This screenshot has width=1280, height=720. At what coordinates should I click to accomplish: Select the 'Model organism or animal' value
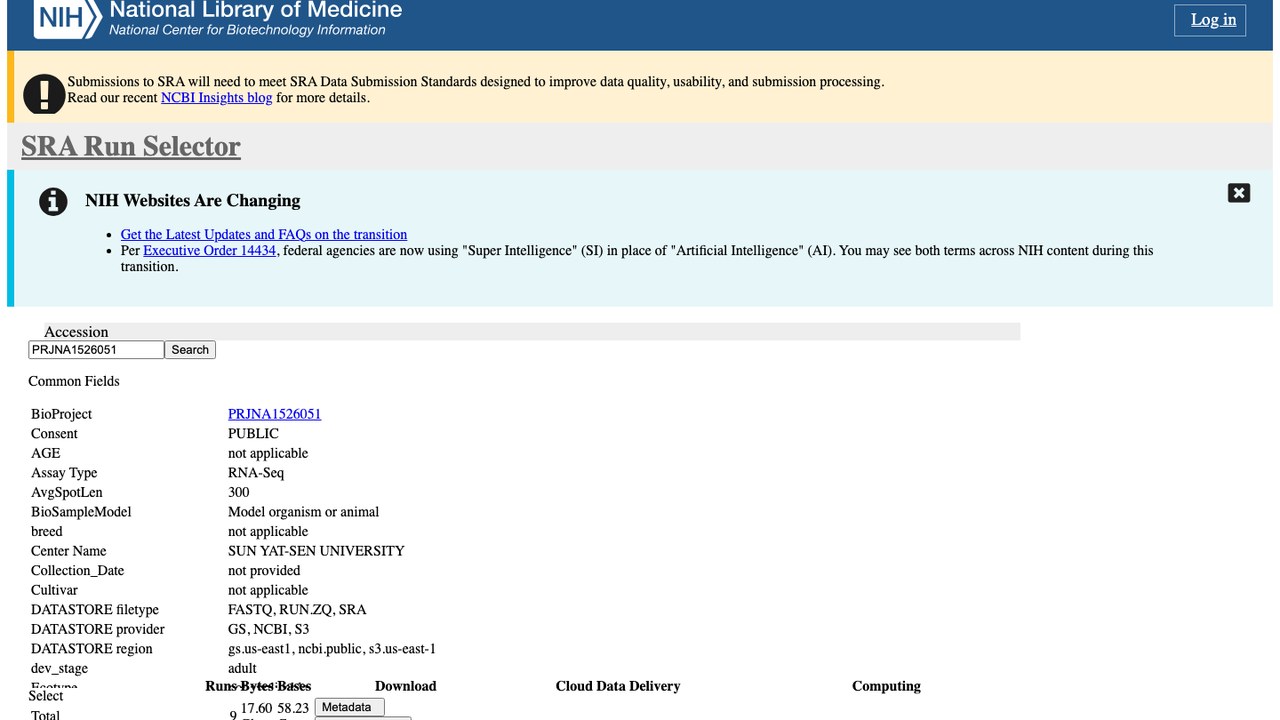[x=303, y=512]
